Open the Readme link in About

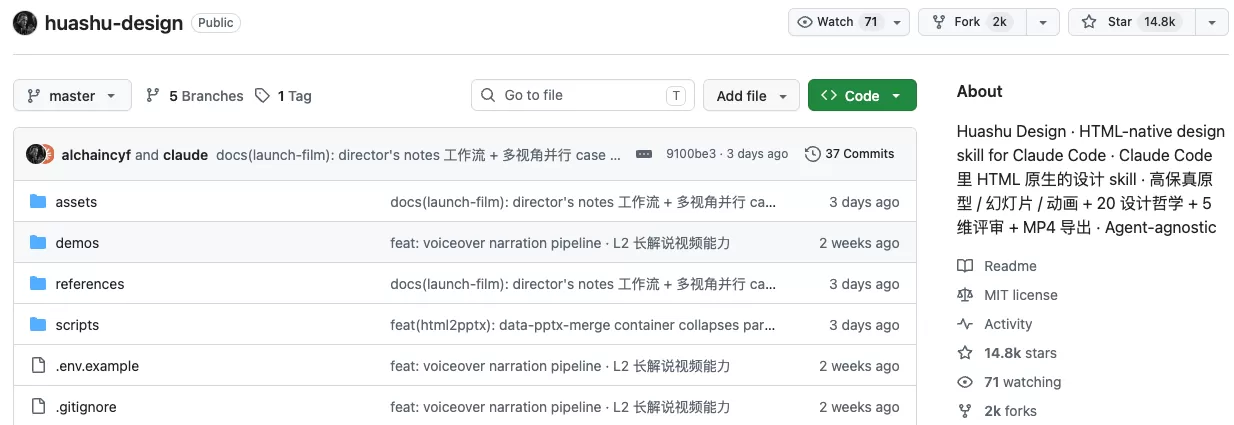tap(1010, 266)
